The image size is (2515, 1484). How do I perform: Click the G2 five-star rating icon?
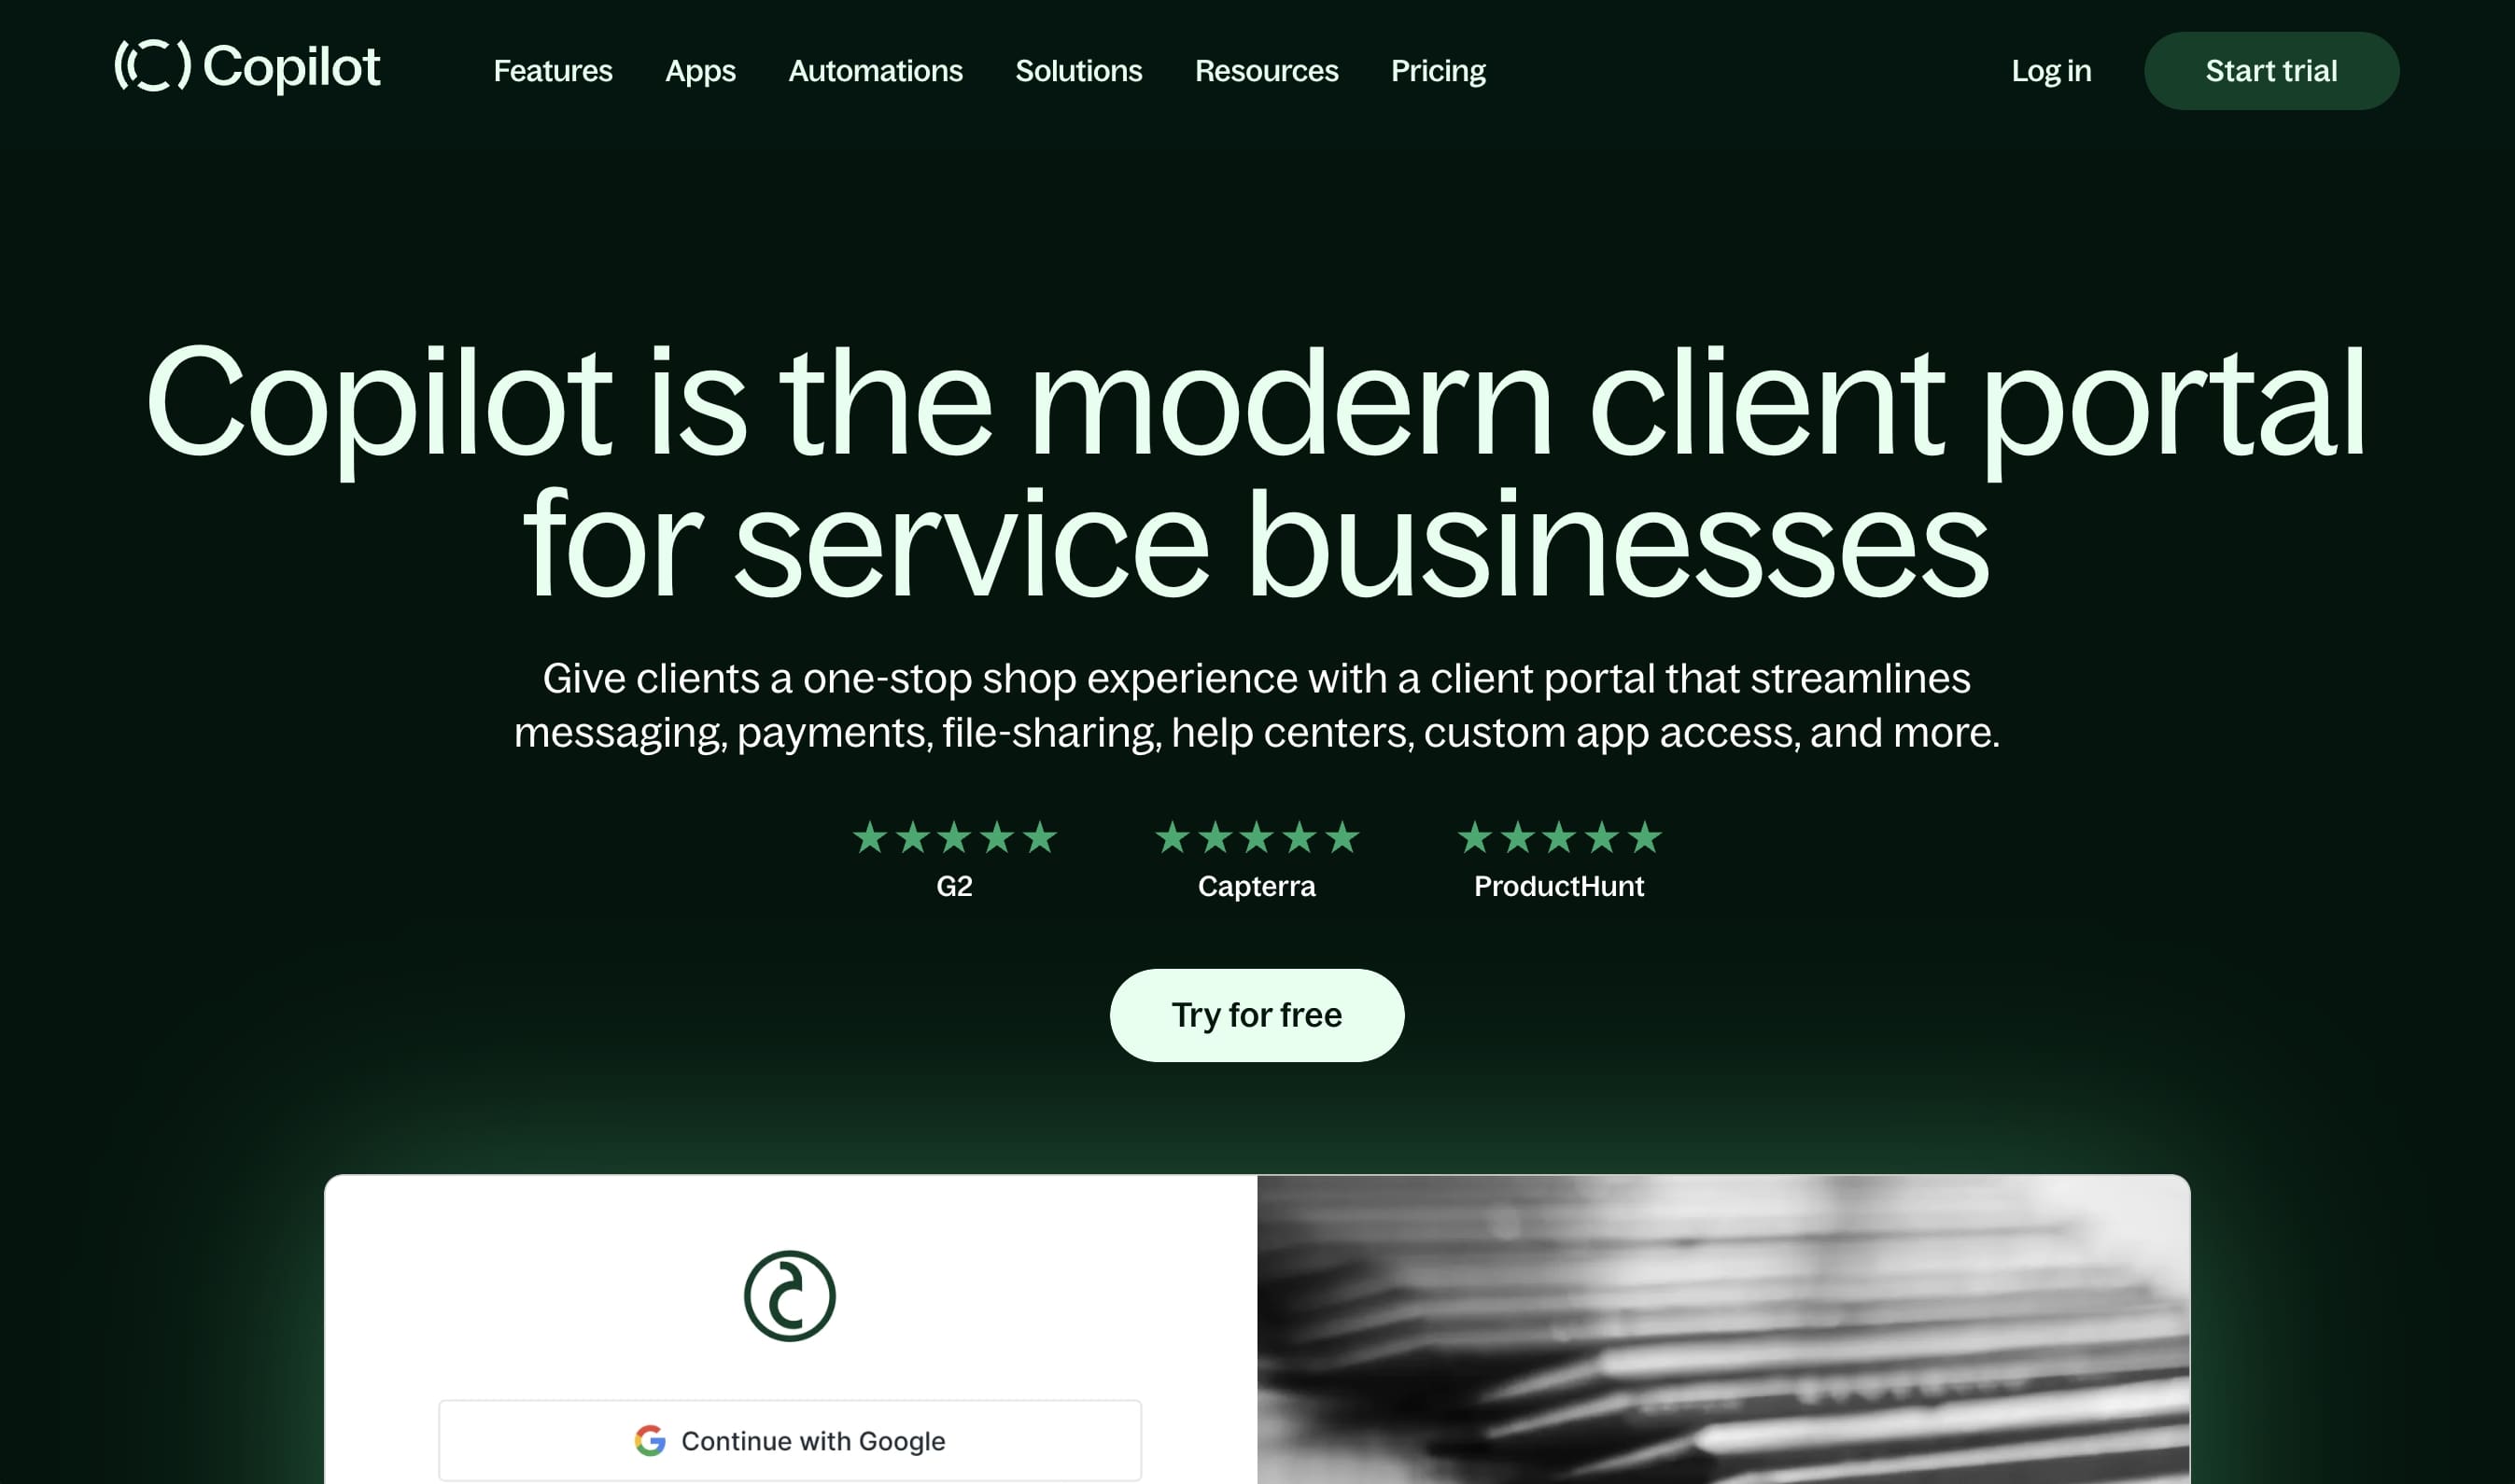point(955,837)
